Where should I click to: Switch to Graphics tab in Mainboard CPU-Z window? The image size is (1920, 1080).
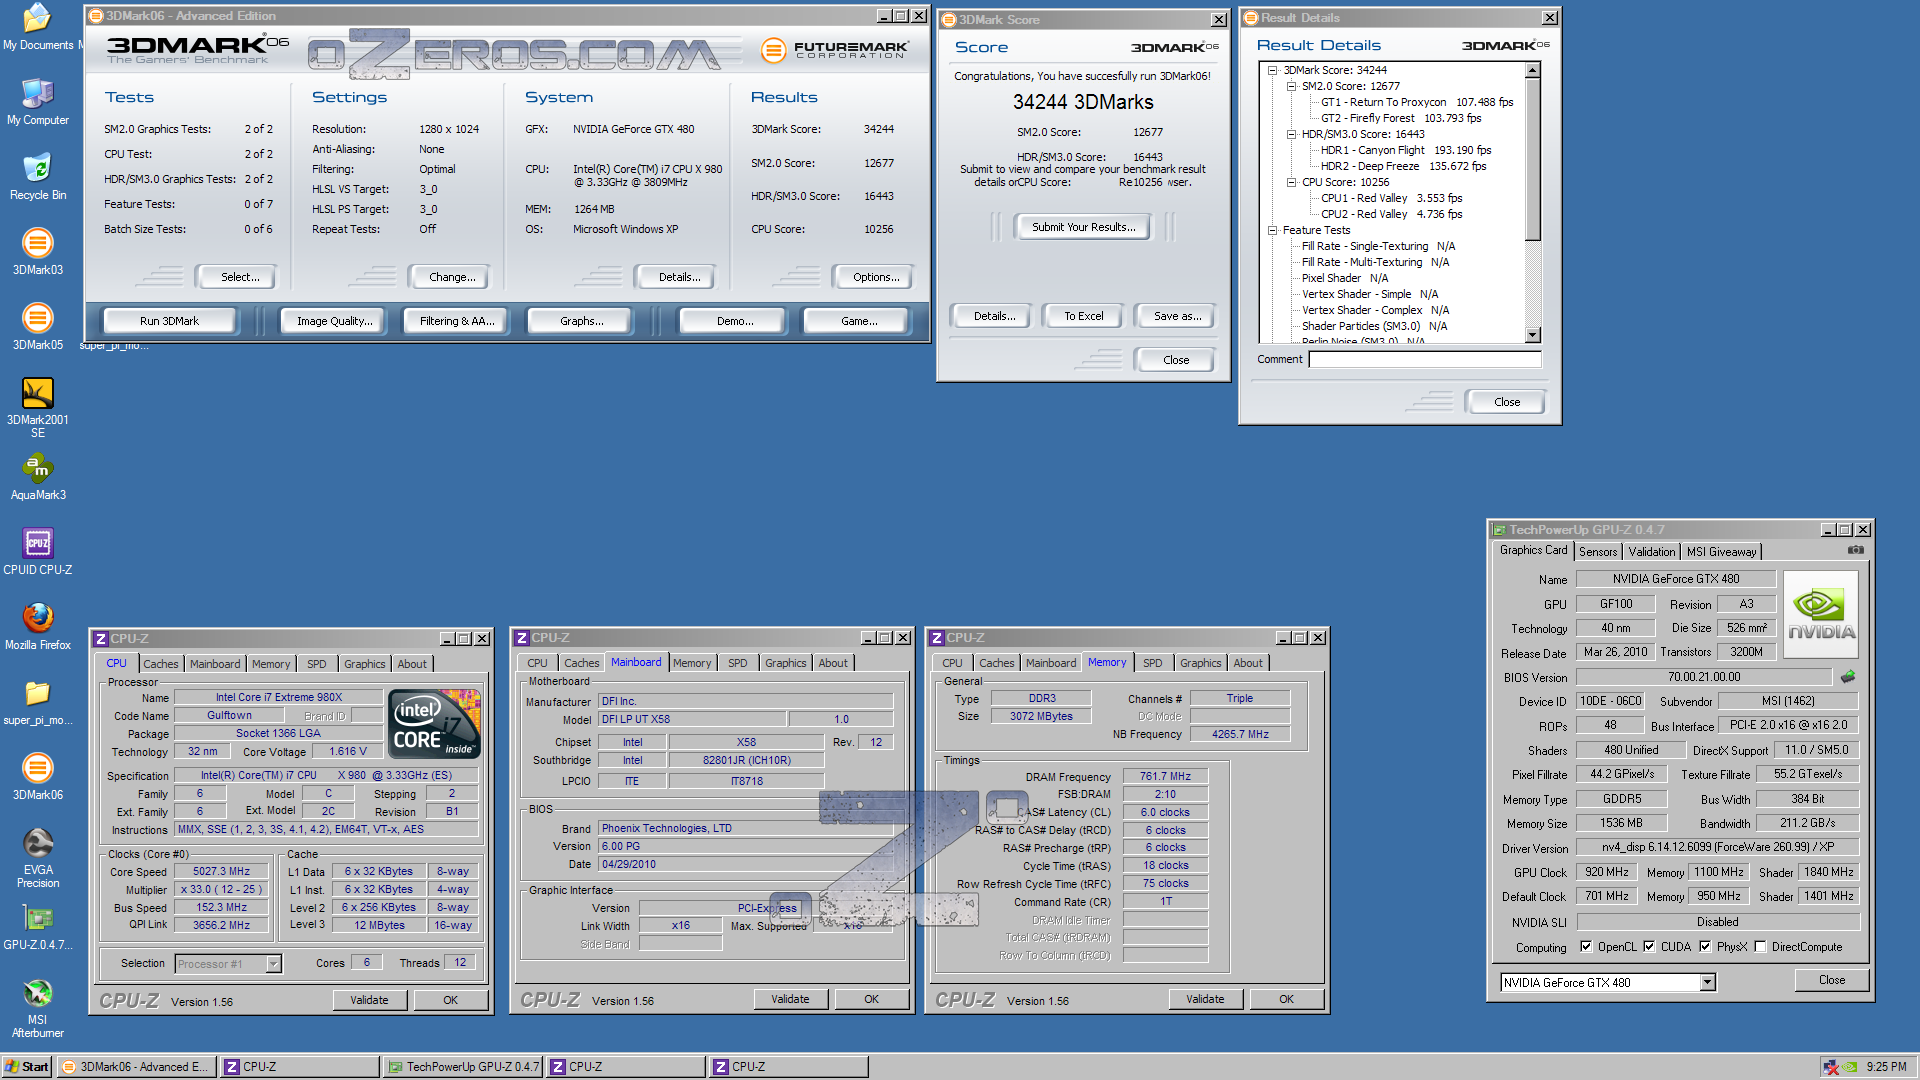click(x=785, y=663)
